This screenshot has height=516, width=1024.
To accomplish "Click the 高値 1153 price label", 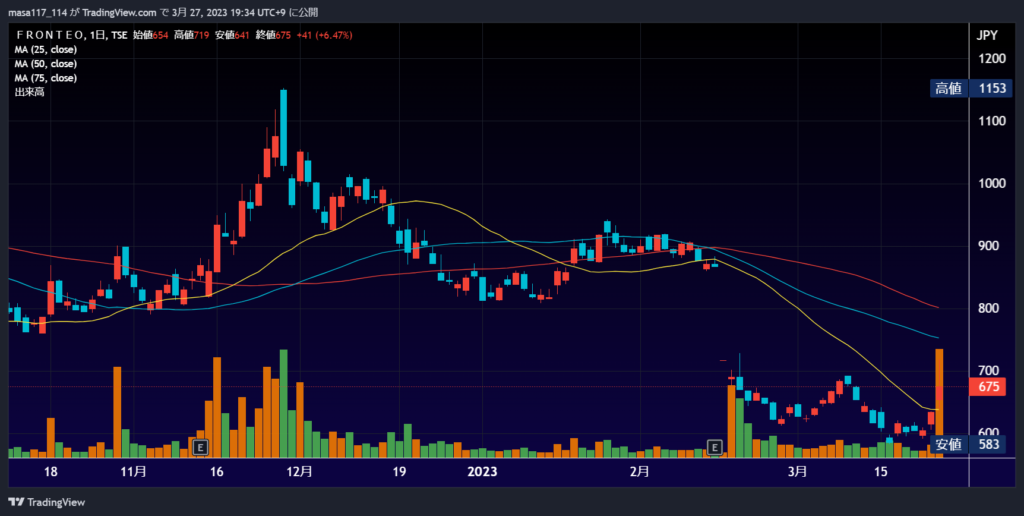I will click(970, 88).
